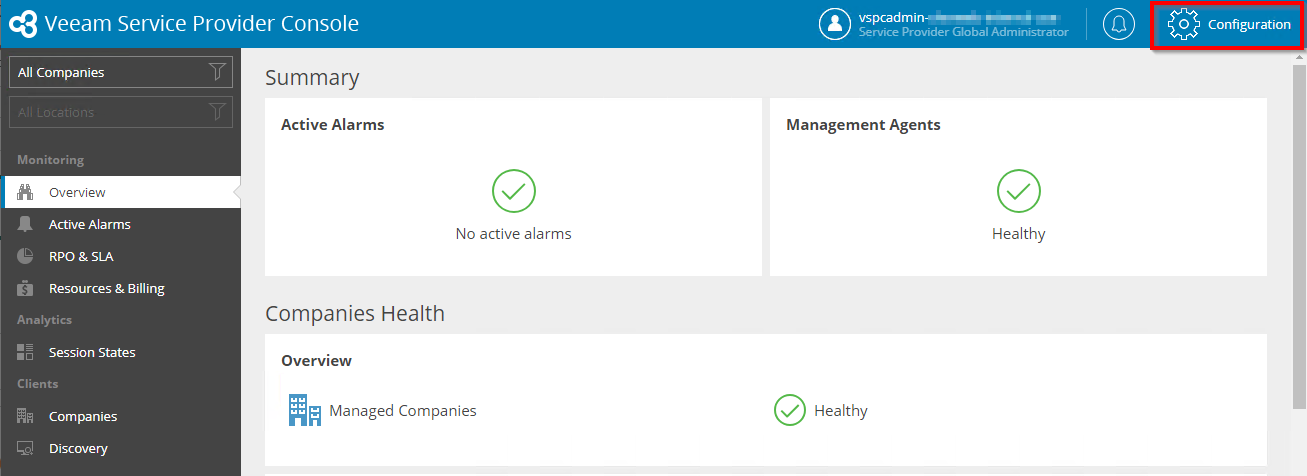
Task: Click the Analytics section heading
Action: [x=44, y=320]
